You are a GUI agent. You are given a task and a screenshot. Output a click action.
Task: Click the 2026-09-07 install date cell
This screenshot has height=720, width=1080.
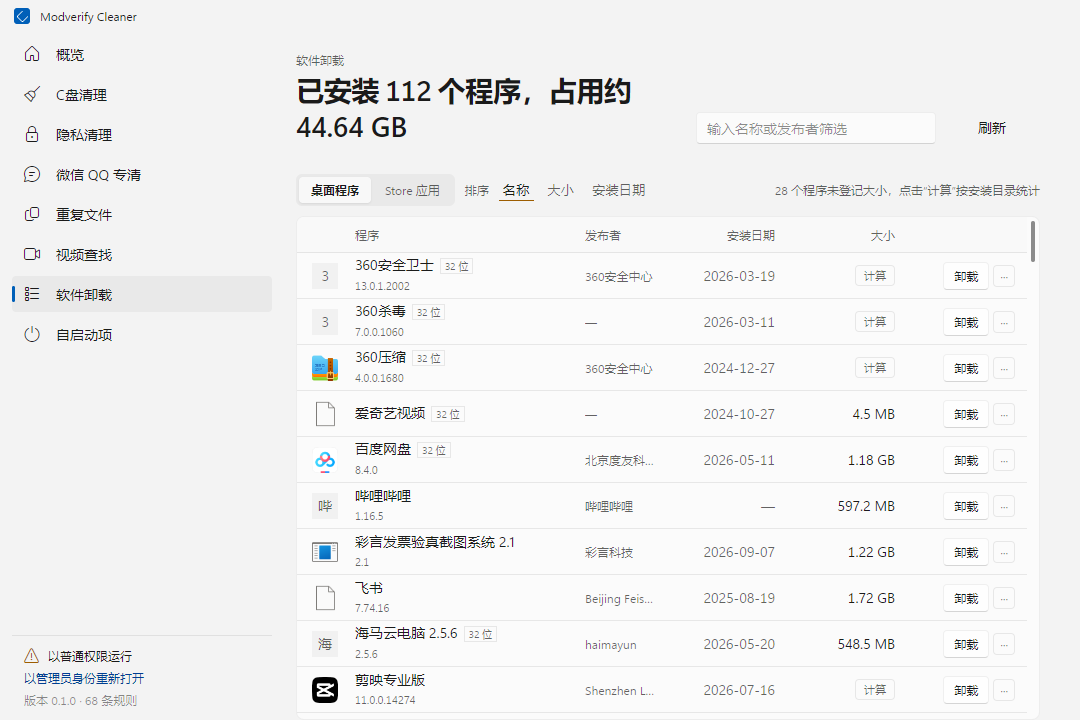738,552
